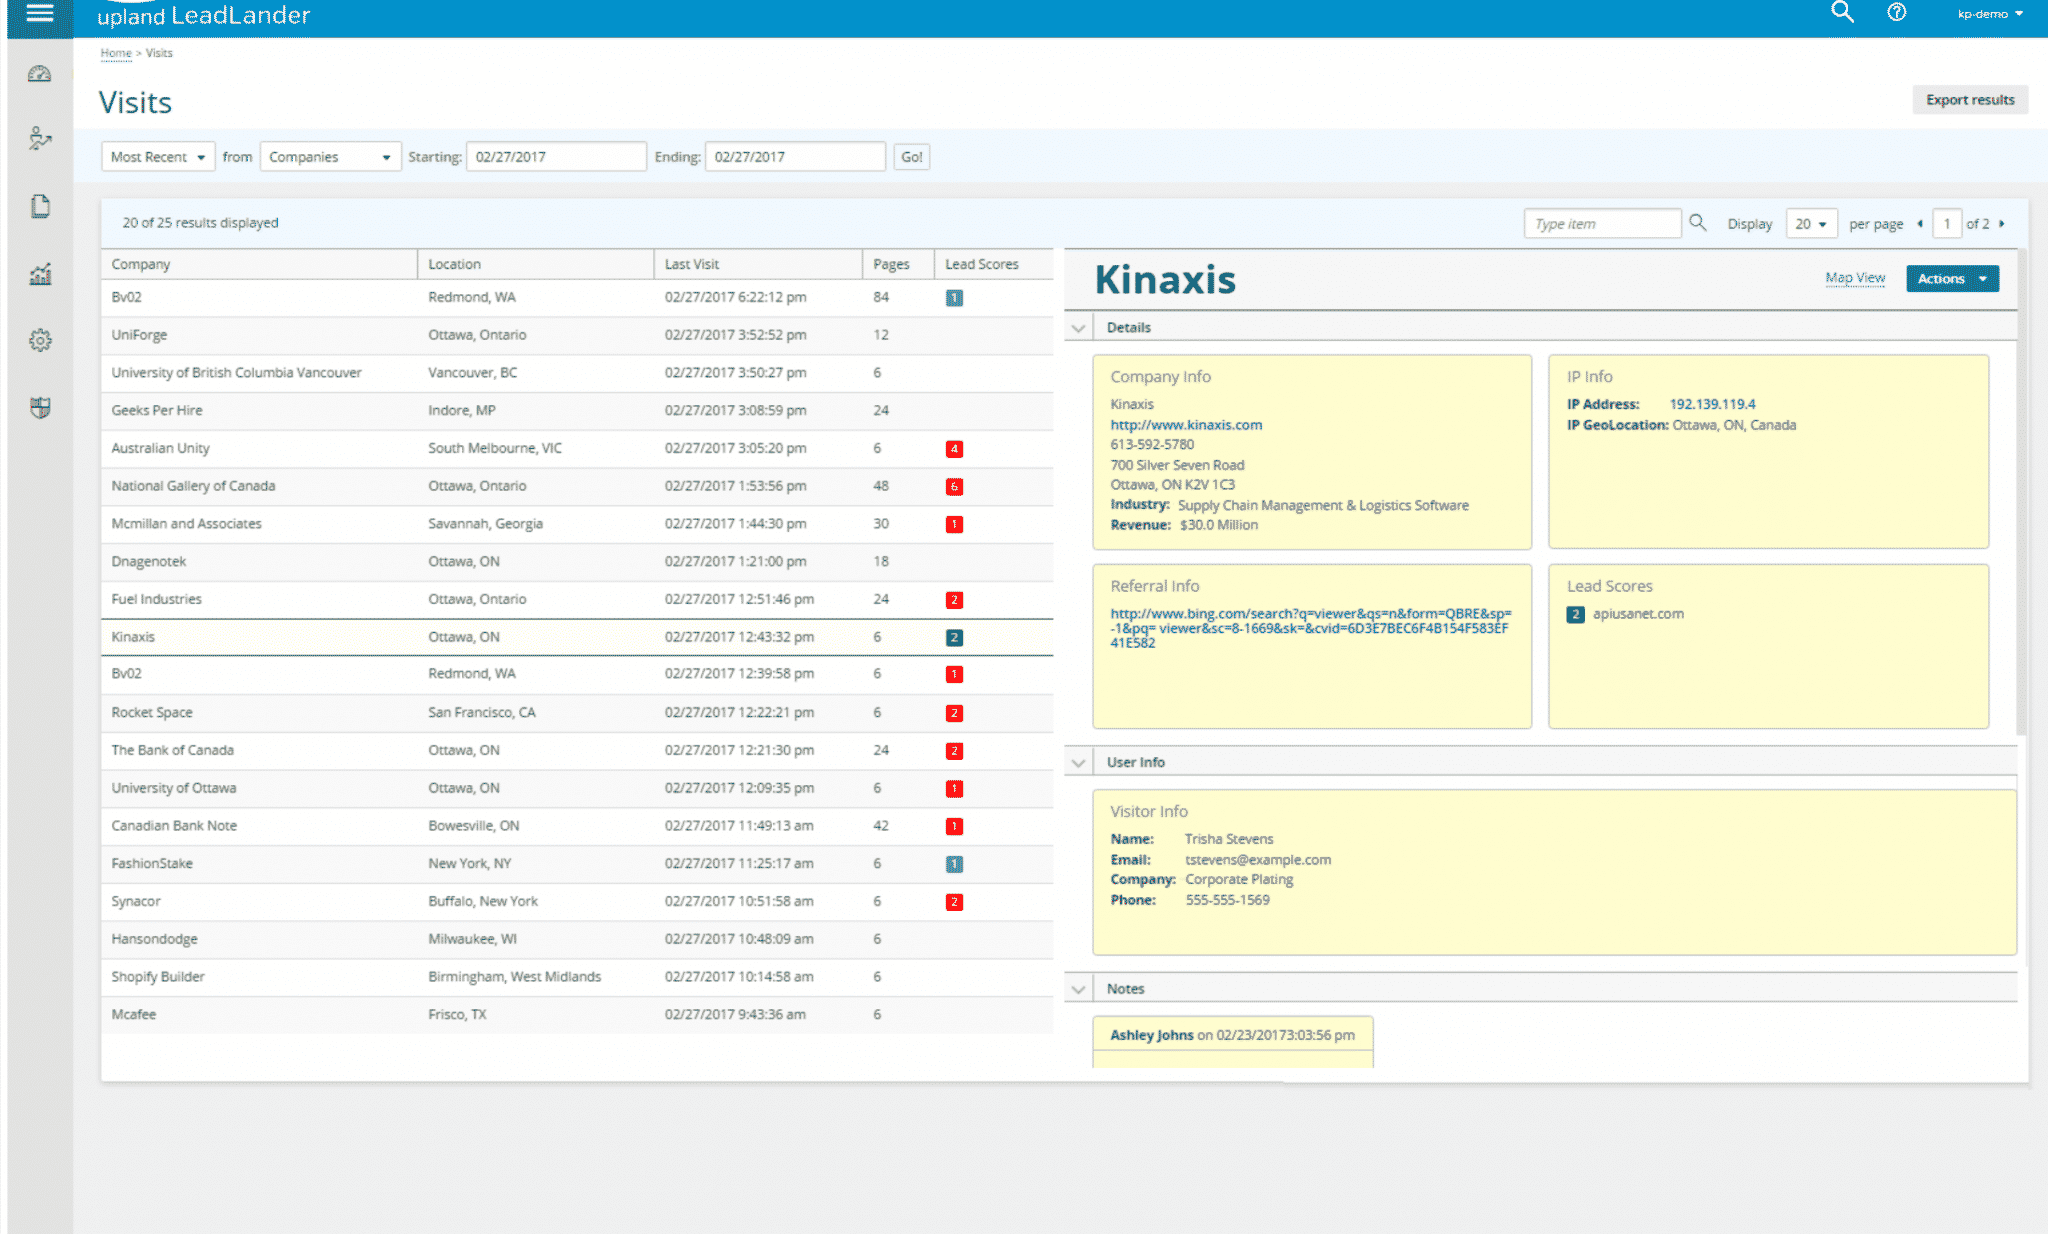
Task: Sort by the Last Visit column header
Action: coord(758,264)
